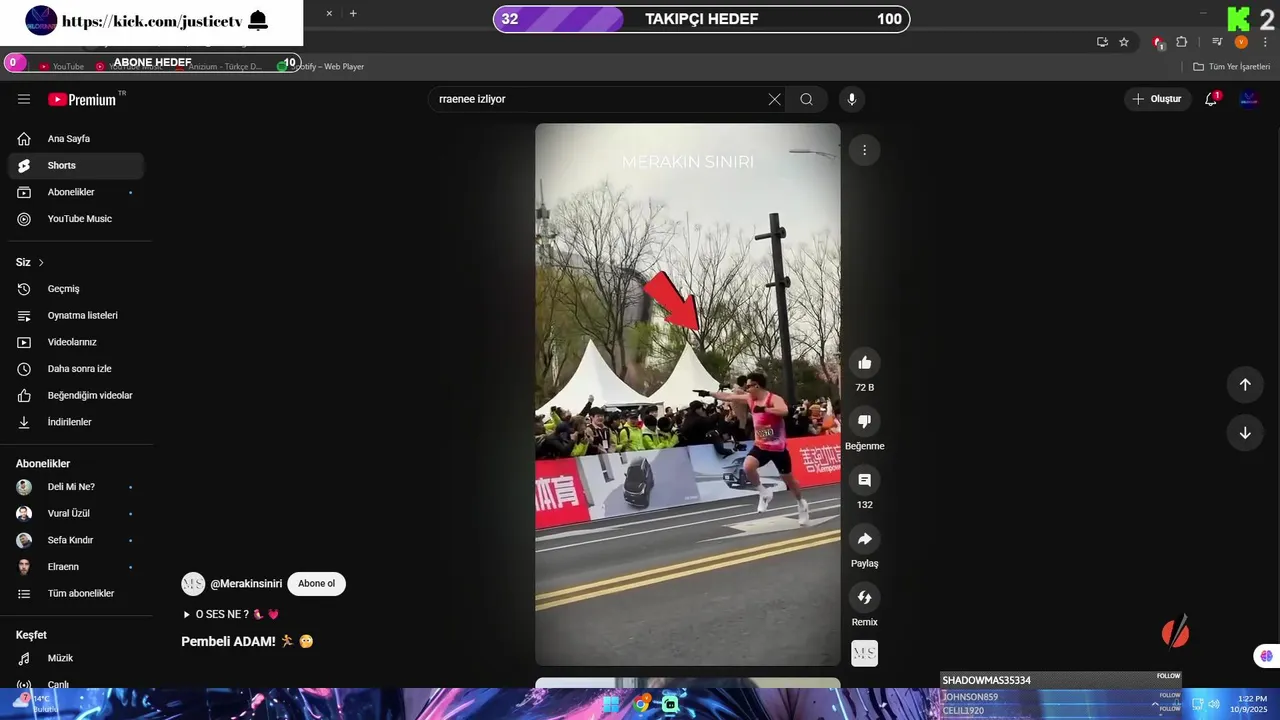Open Daha sonra izle list
This screenshot has width=1280, height=720.
click(76, 369)
